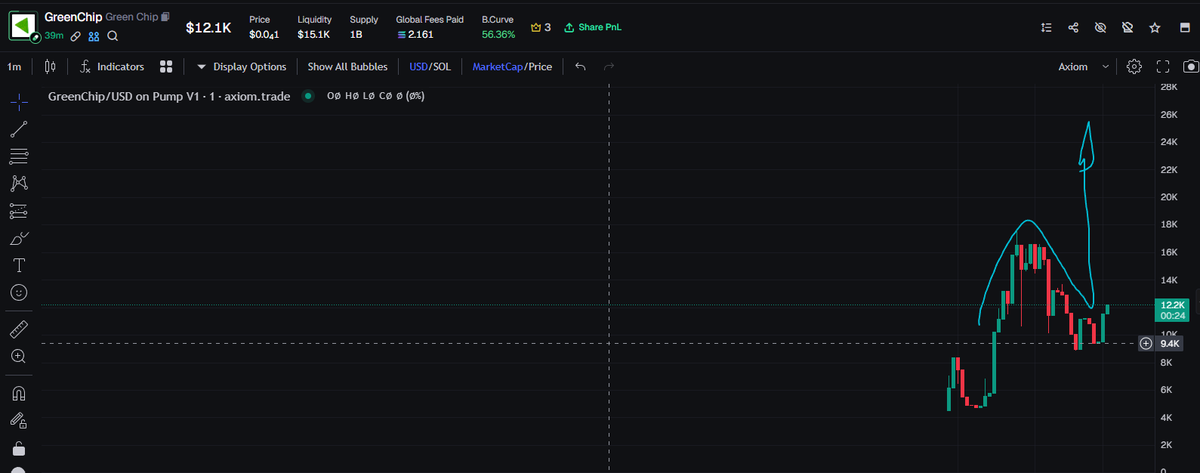Undo the last chart action
Viewport: 1200px width, 473px height.
(580, 66)
